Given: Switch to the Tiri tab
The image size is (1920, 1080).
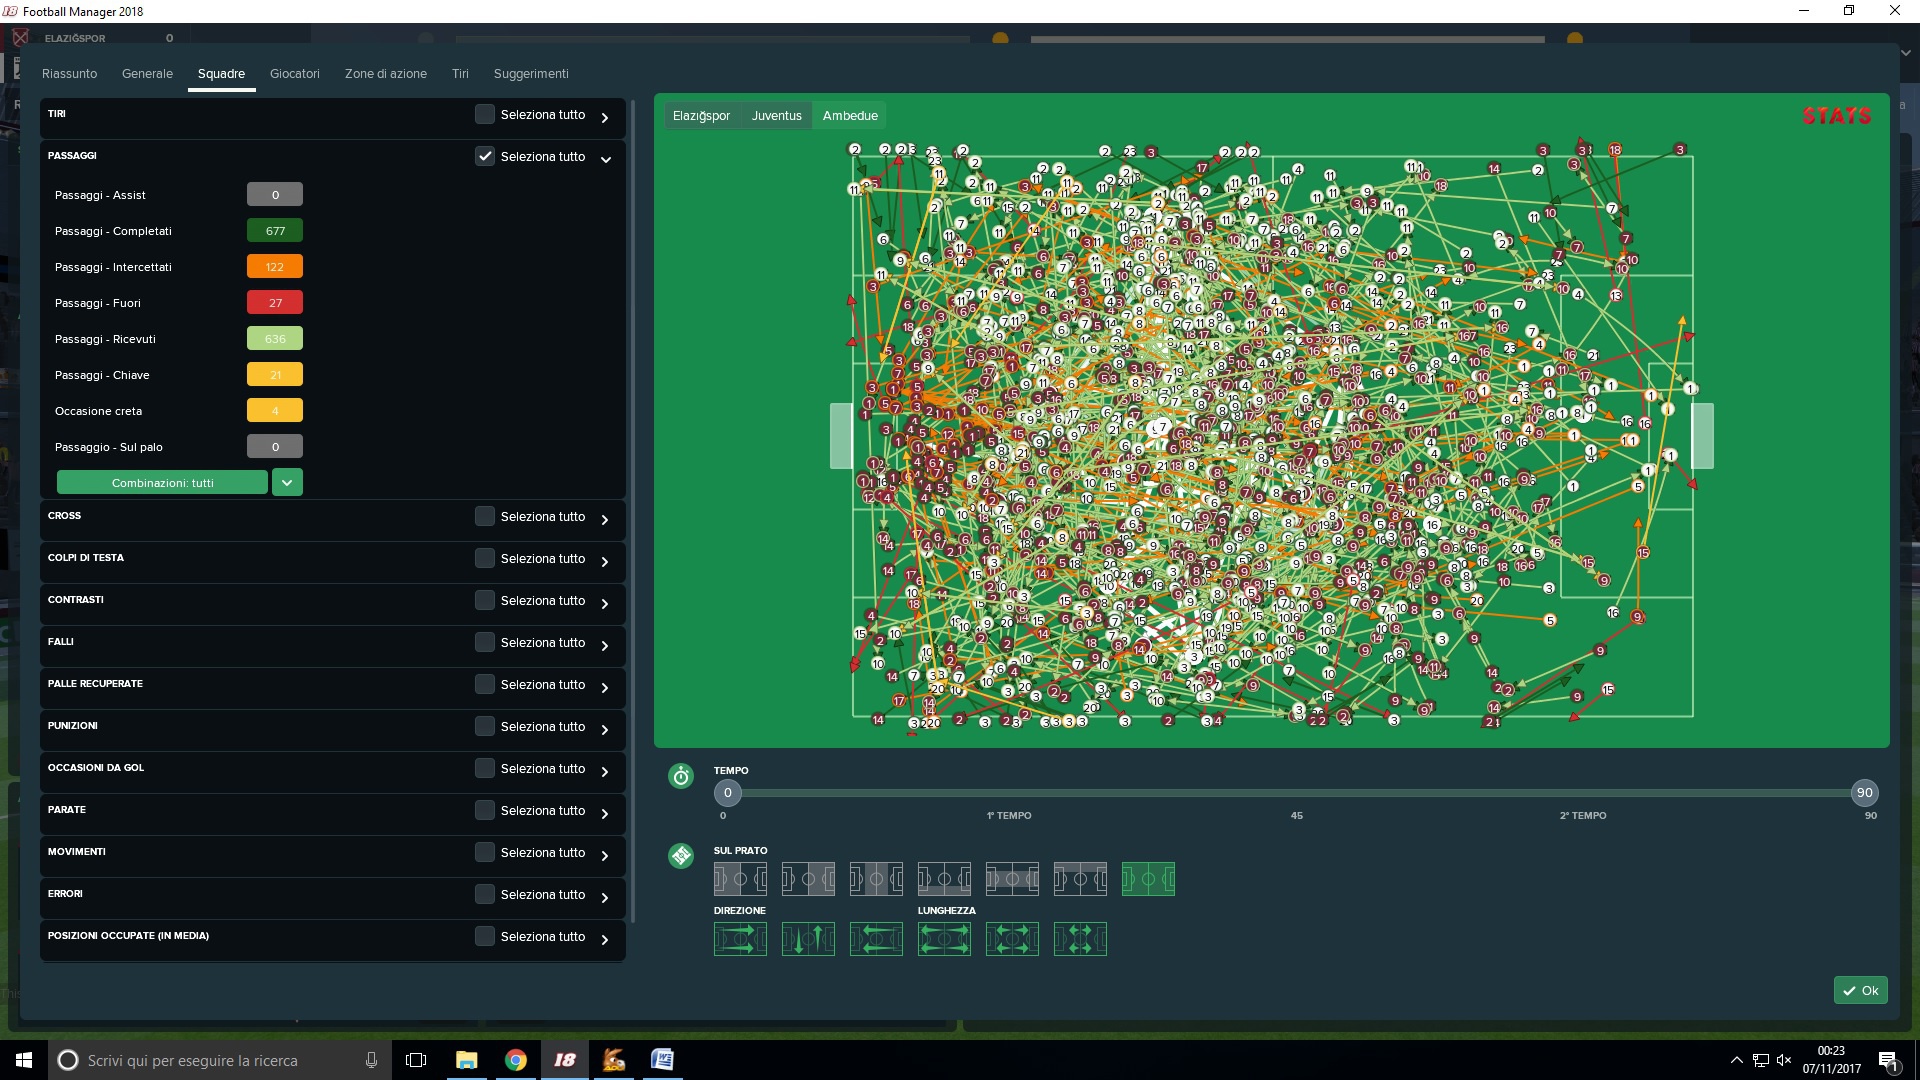Looking at the screenshot, I should click(459, 74).
